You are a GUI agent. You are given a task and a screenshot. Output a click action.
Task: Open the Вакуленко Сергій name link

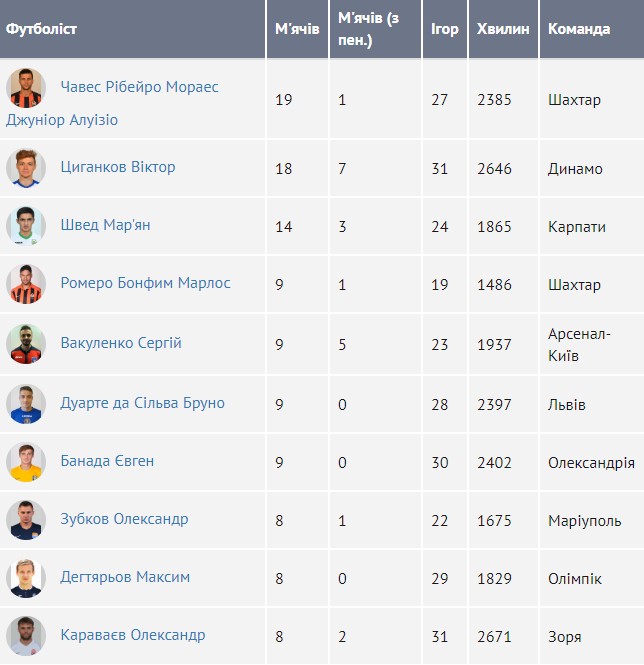pyautogui.click(x=120, y=343)
